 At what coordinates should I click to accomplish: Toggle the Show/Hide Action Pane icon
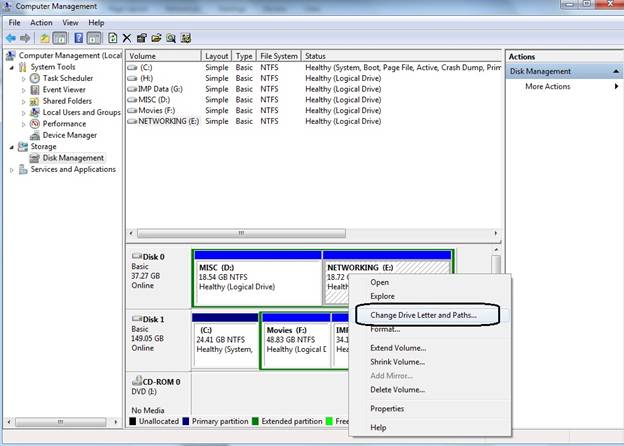click(x=94, y=38)
